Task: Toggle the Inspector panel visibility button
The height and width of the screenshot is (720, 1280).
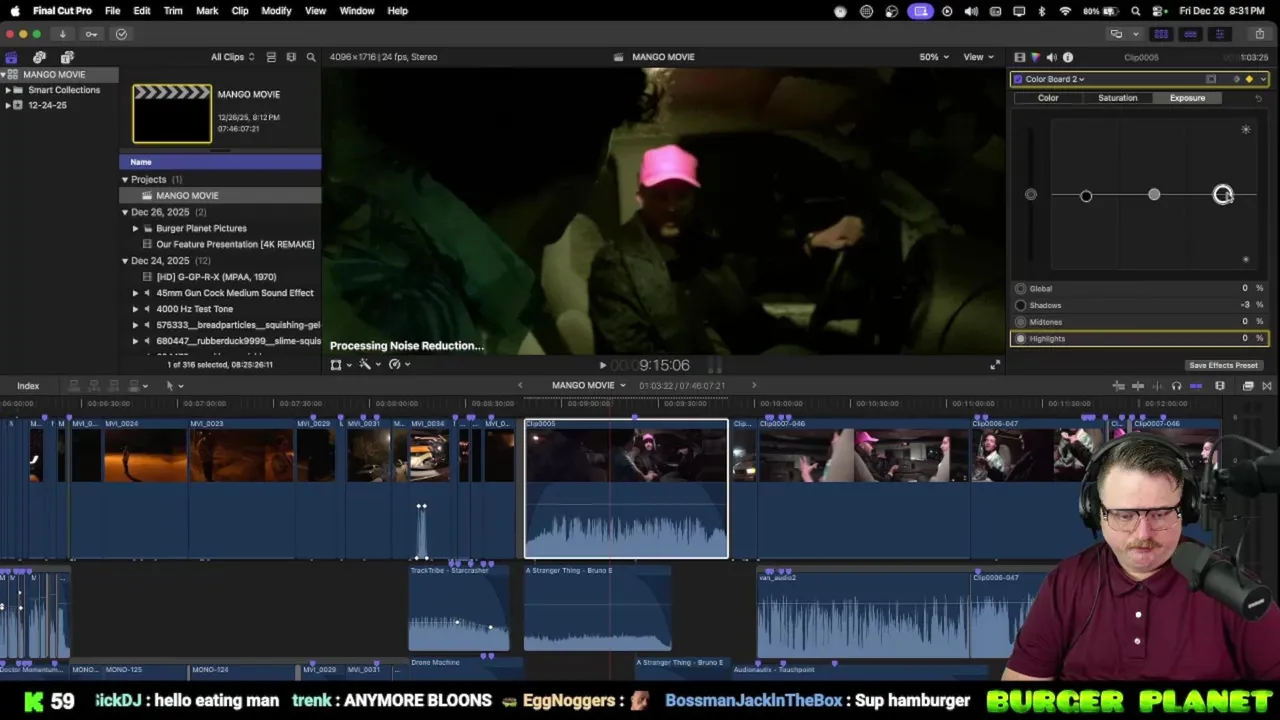Action: tap(1219, 34)
